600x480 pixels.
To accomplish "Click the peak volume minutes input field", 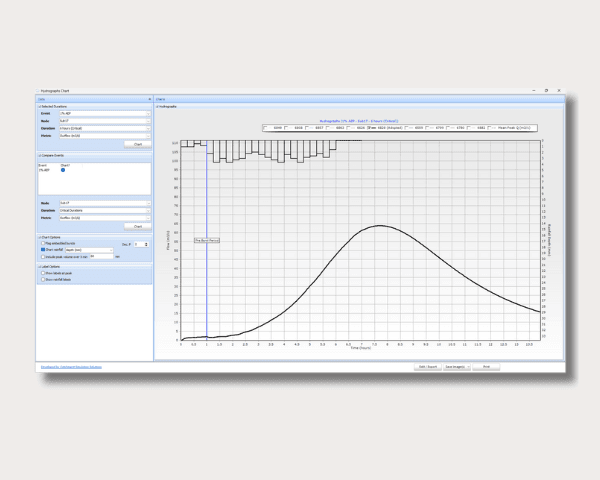I will tap(101, 256).
